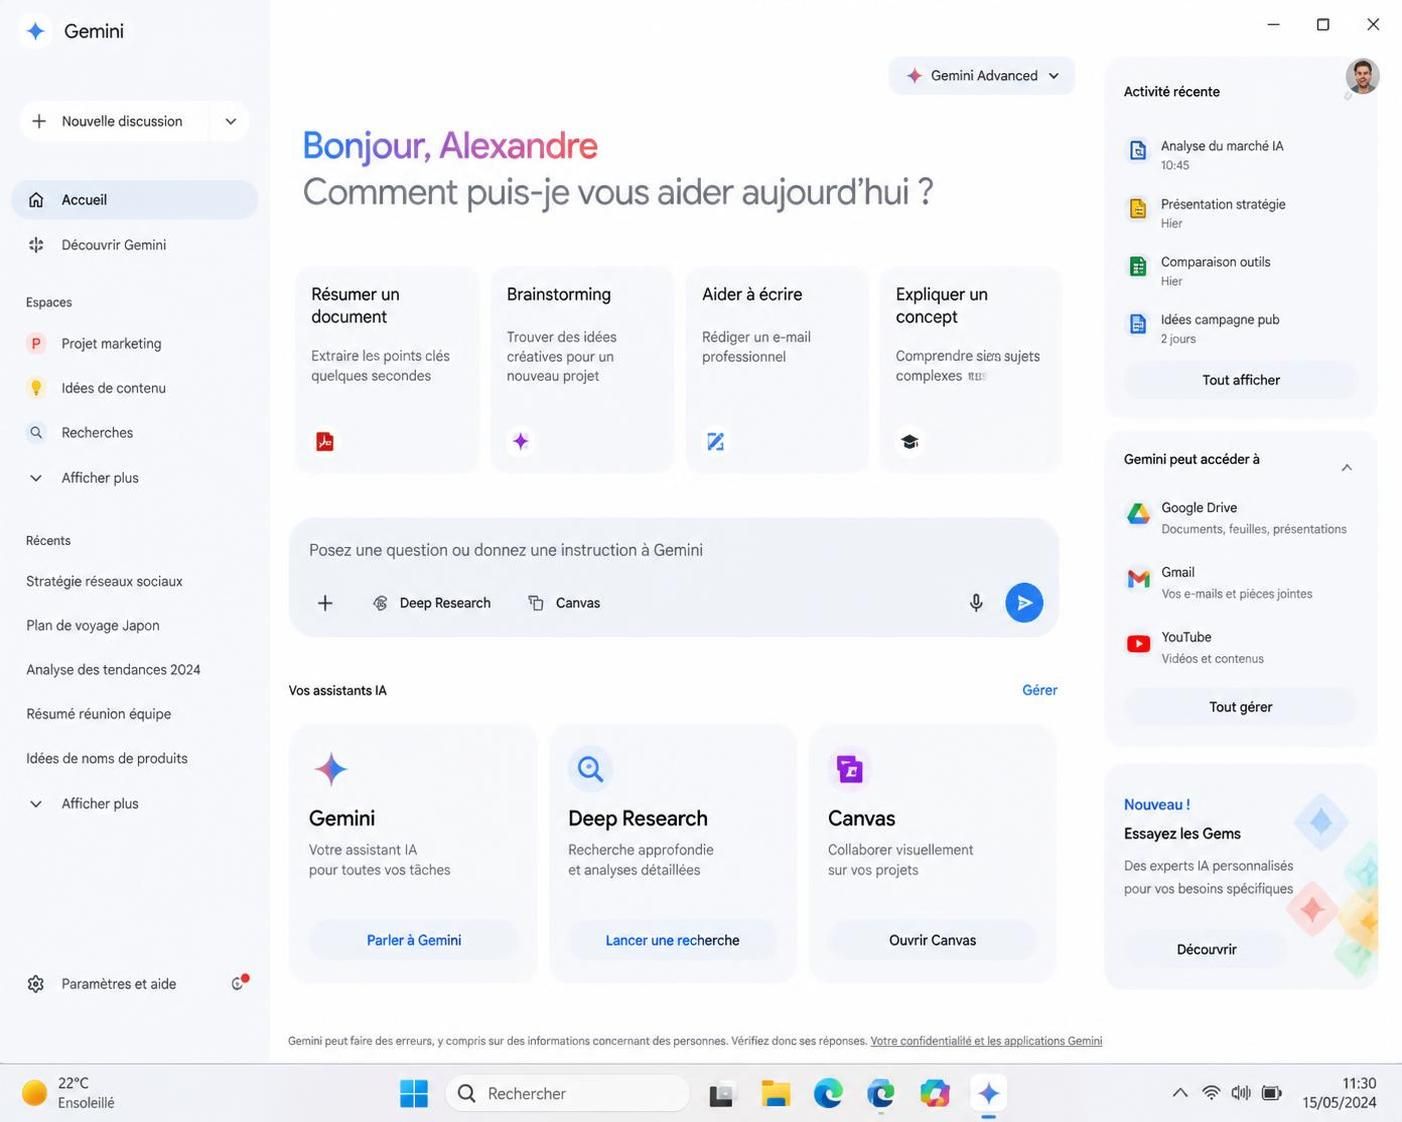Click the prompt input field
Image resolution: width=1402 pixels, height=1122 pixels.
click(x=674, y=550)
